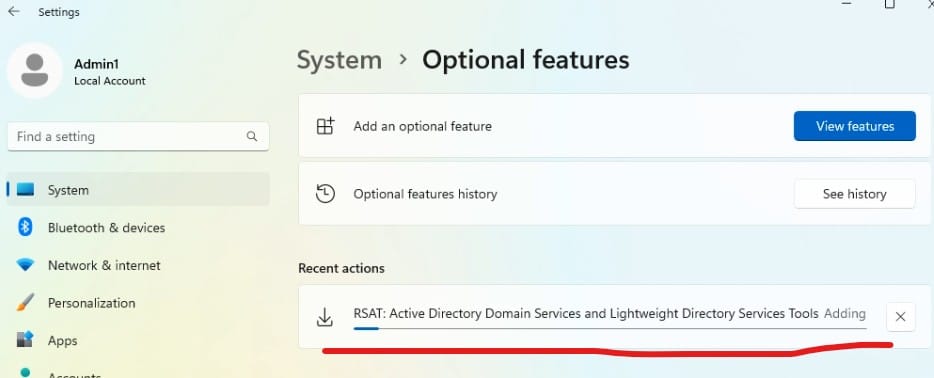Click the RSAT download arrow icon

pyautogui.click(x=324, y=317)
